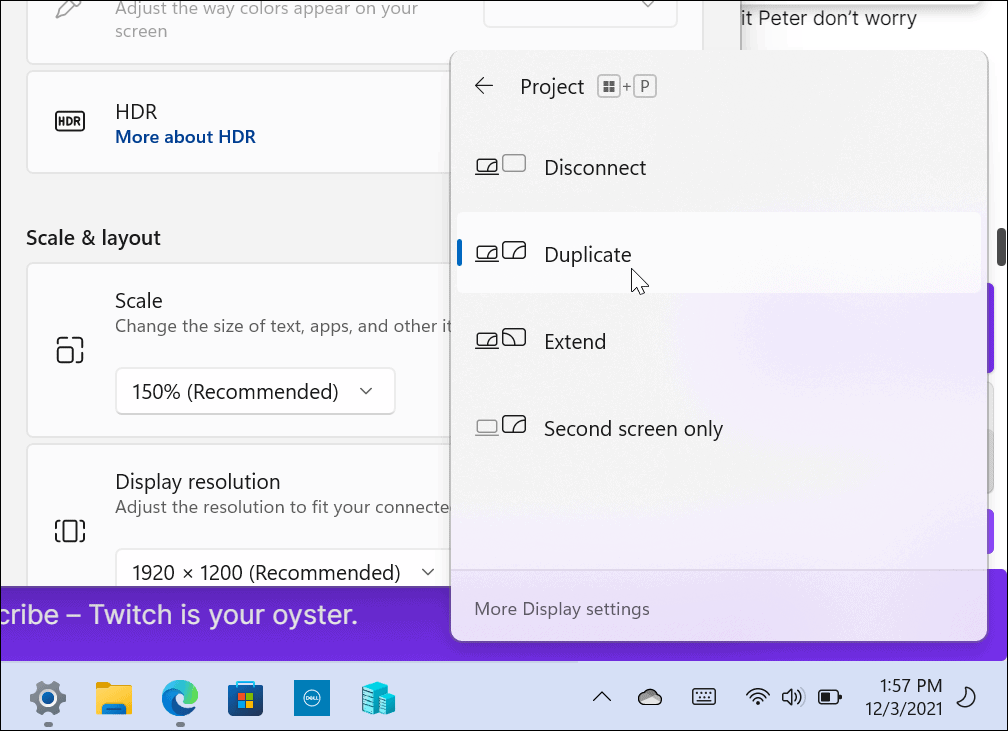Click the Scale setting icon

(69, 350)
